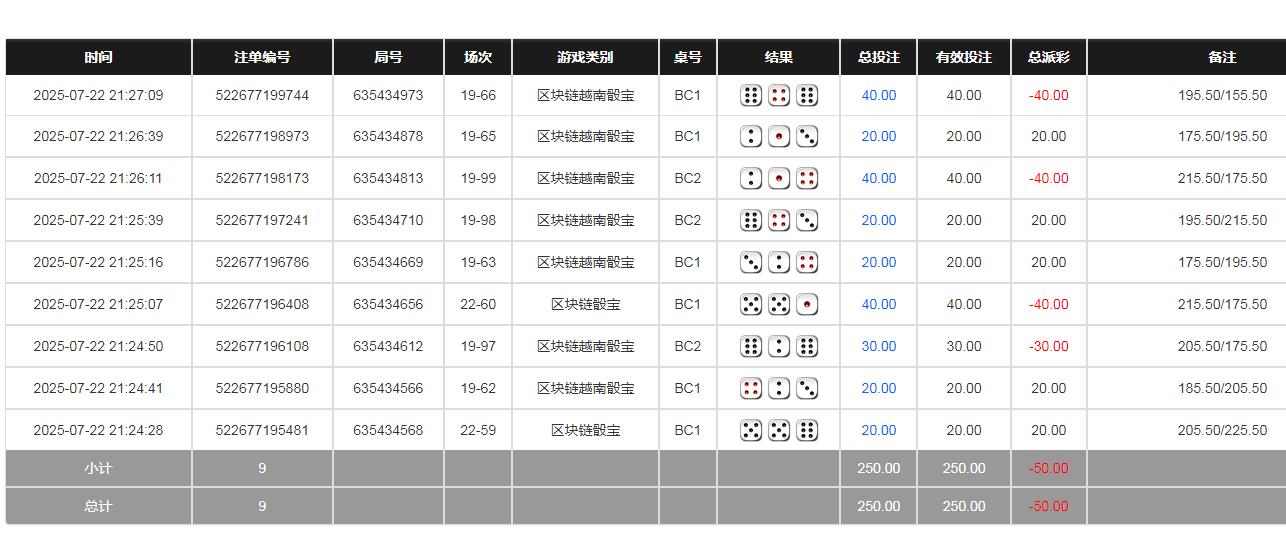
Task: Click dice result for round 635434878
Action: click(x=779, y=137)
